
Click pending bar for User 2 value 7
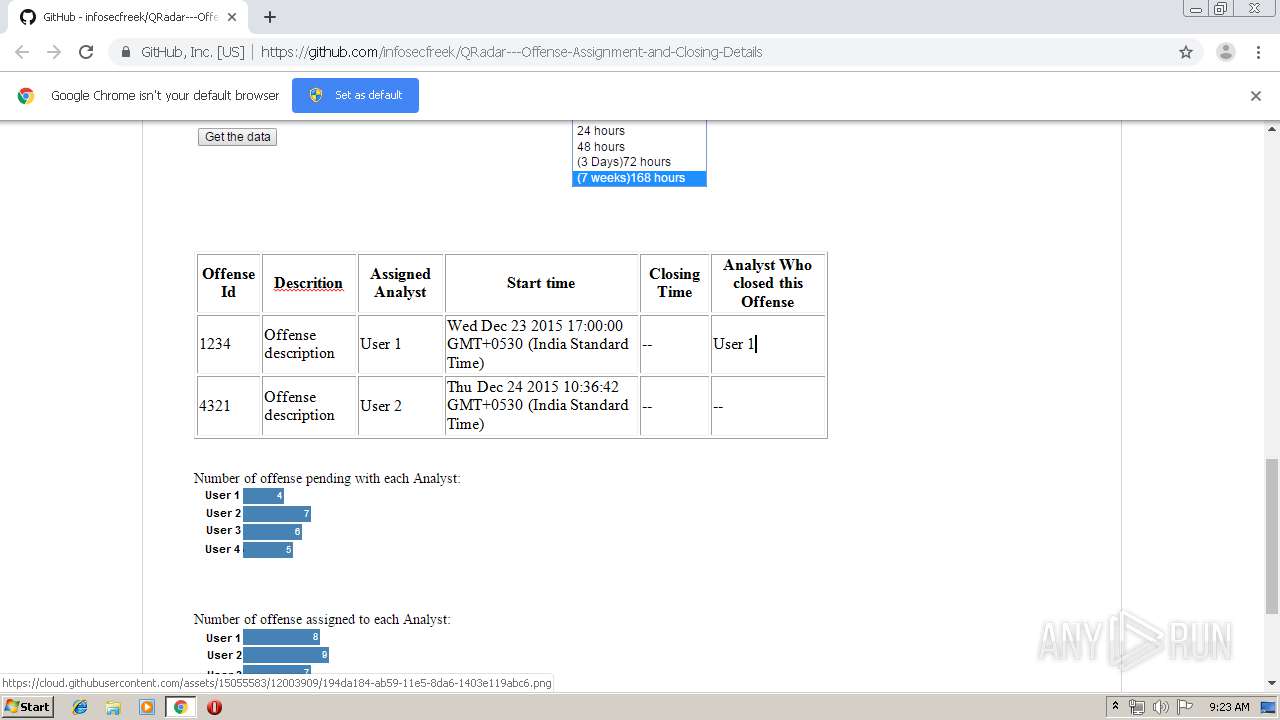click(x=277, y=513)
